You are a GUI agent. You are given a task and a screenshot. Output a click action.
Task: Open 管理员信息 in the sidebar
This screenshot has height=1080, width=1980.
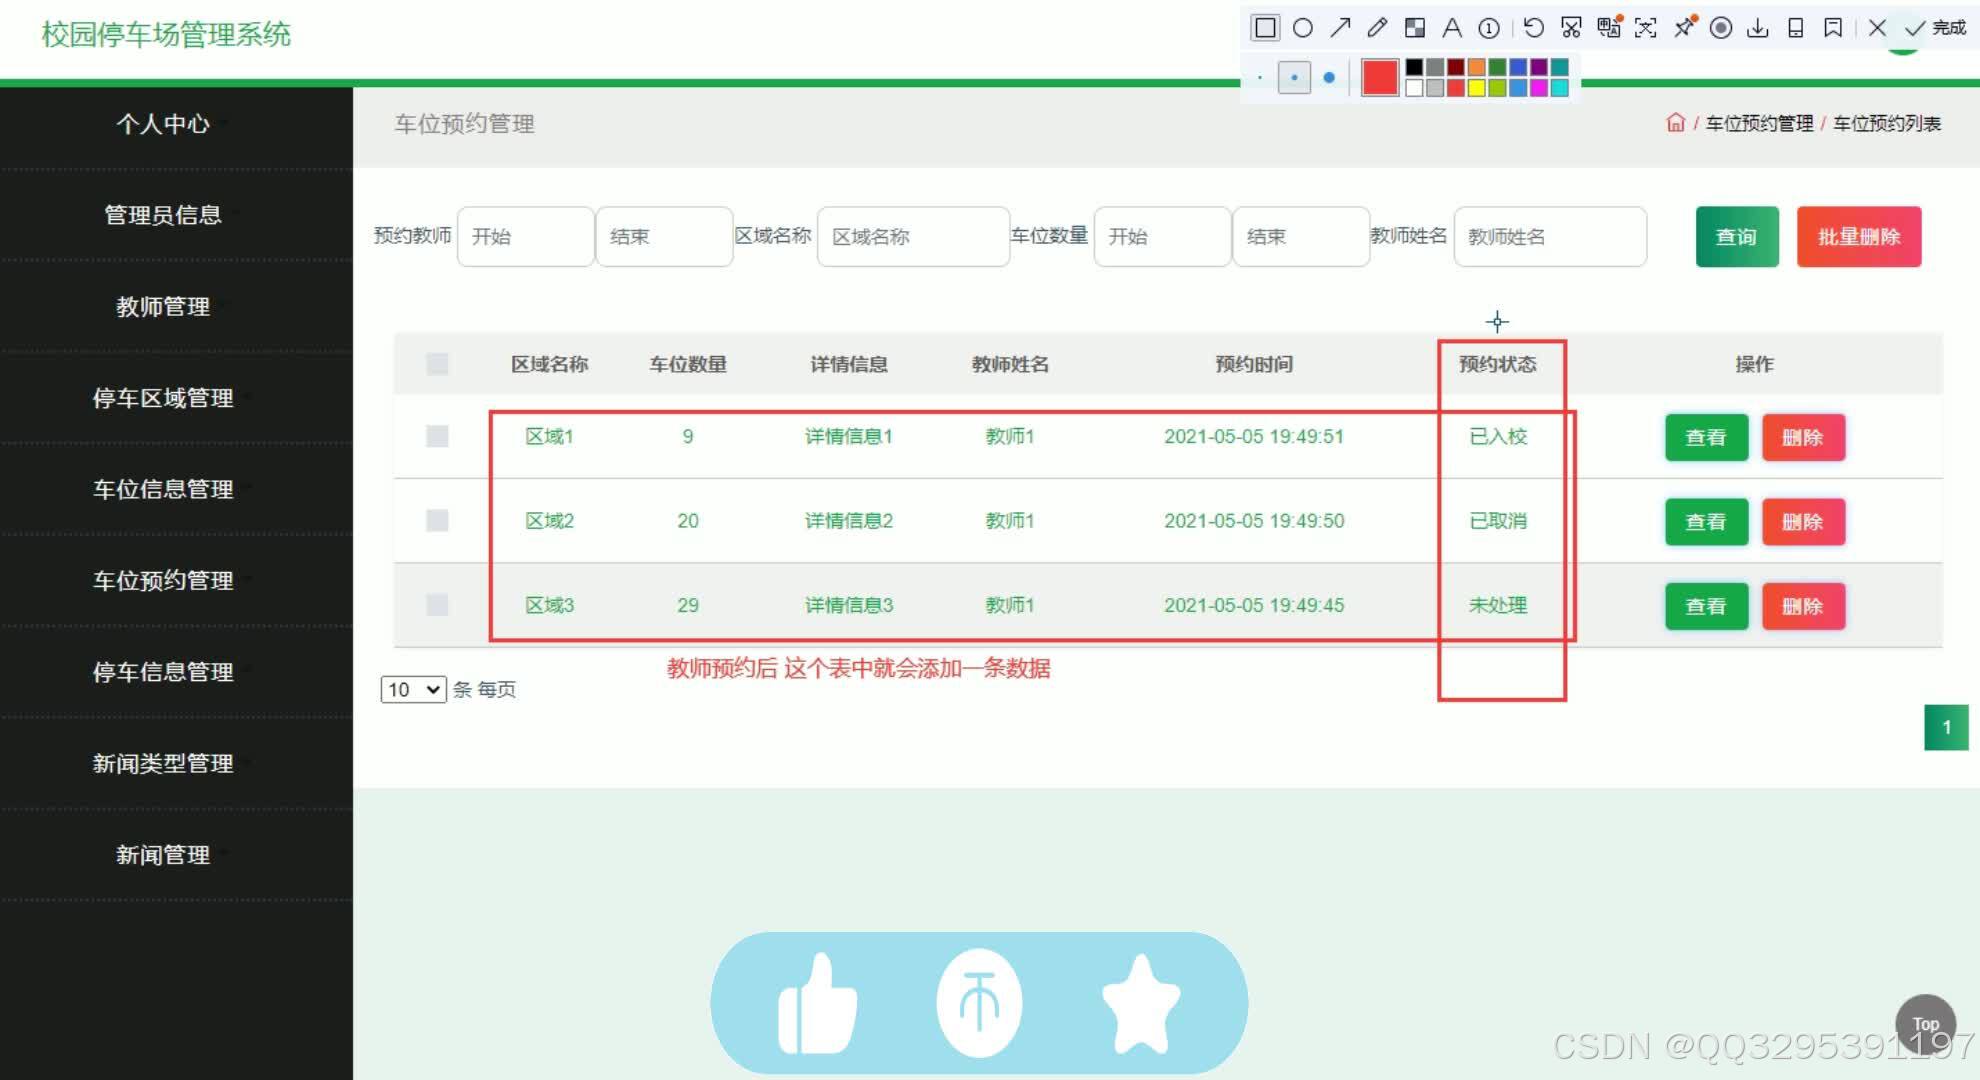(163, 215)
